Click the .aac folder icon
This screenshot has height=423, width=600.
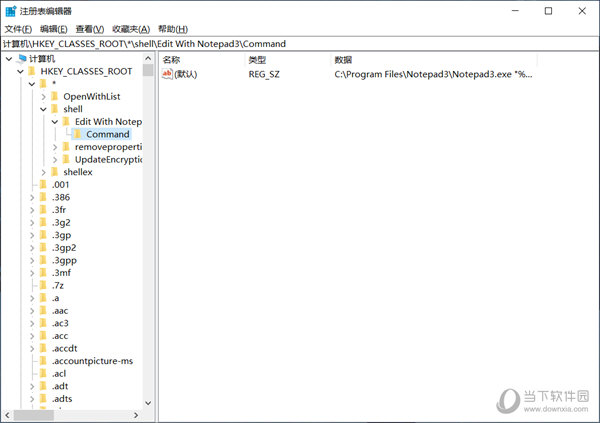tap(43, 311)
